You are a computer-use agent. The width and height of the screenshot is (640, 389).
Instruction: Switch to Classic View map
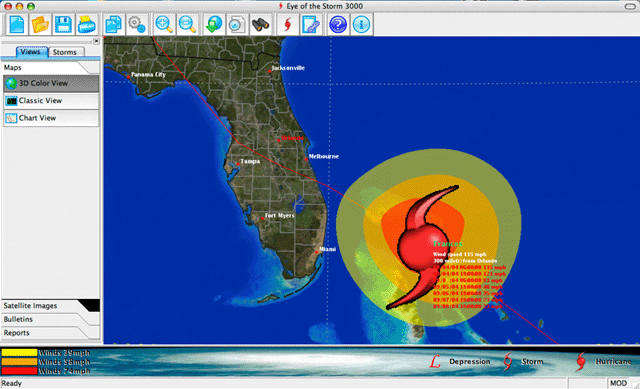pyautogui.click(x=51, y=101)
